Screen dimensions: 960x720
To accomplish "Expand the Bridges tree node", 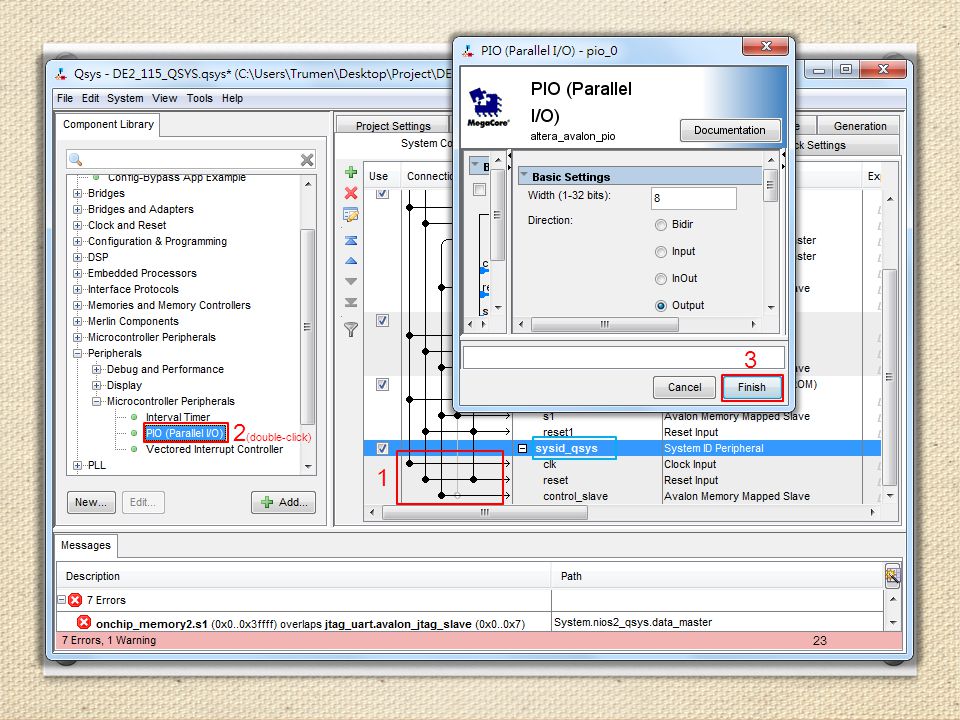I will pyautogui.click(x=78, y=193).
